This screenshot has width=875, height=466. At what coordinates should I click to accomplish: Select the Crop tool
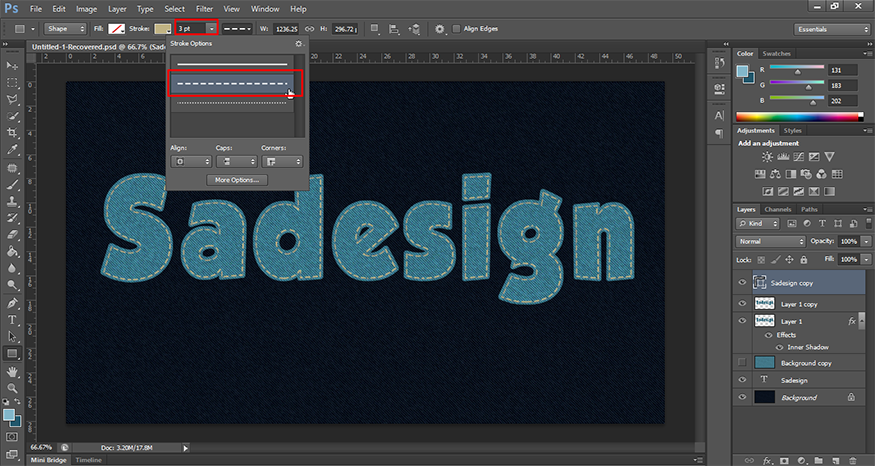click(x=12, y=133)
